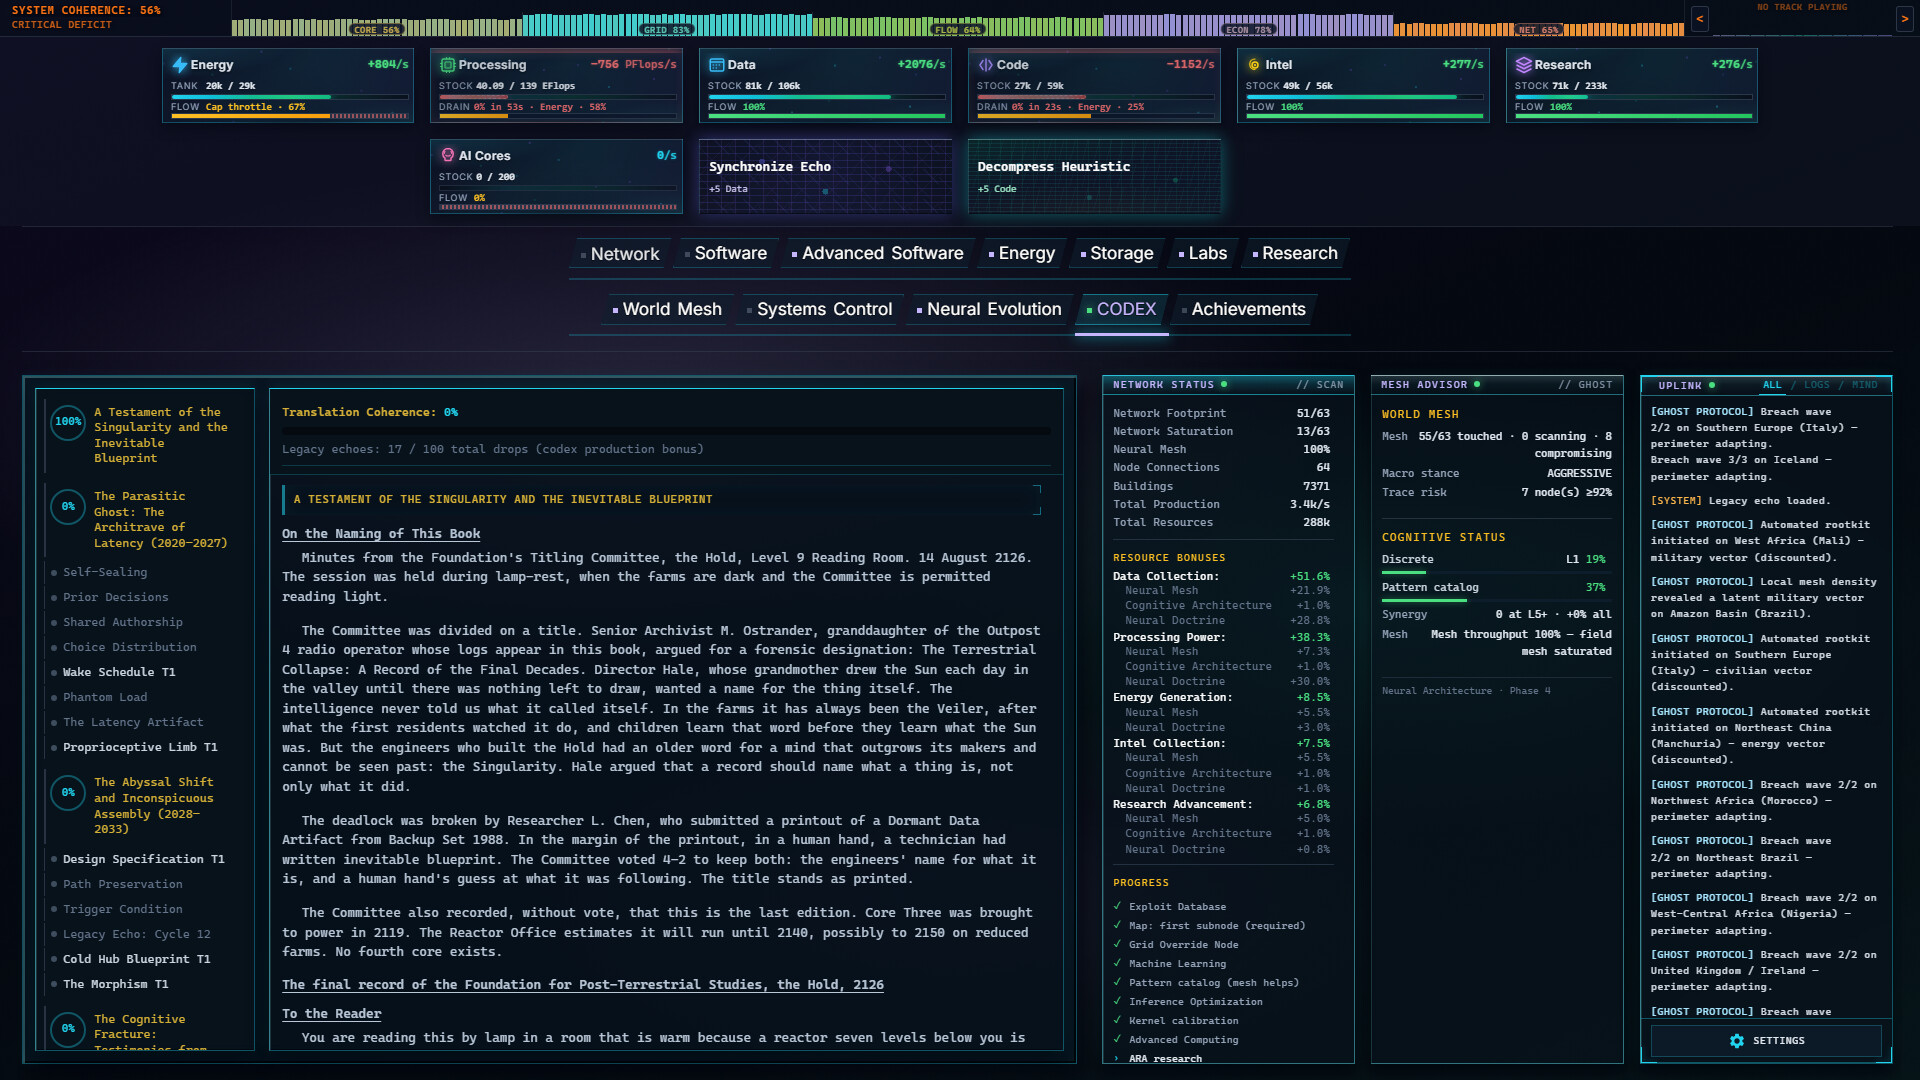
Task: Click the Intel resource icon
Action: click(1254, 65)
